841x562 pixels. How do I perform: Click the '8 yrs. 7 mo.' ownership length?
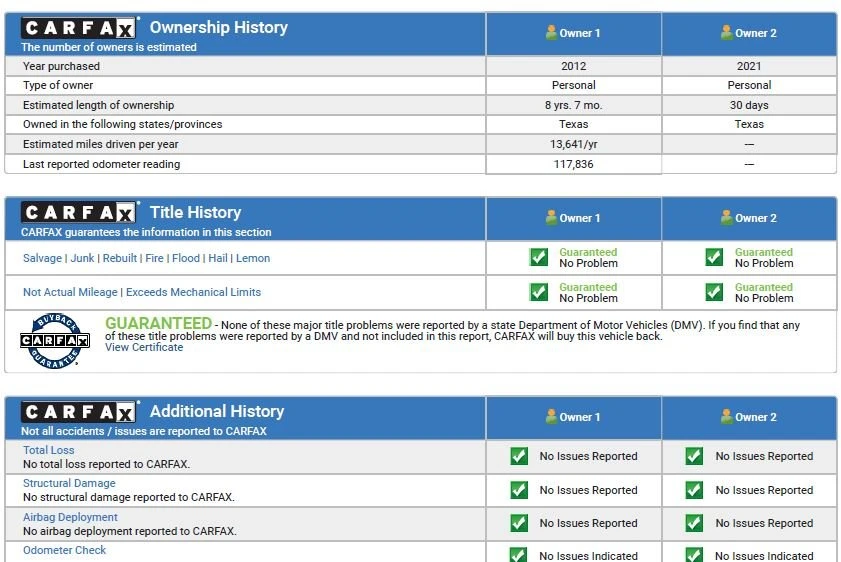point(574,105)
